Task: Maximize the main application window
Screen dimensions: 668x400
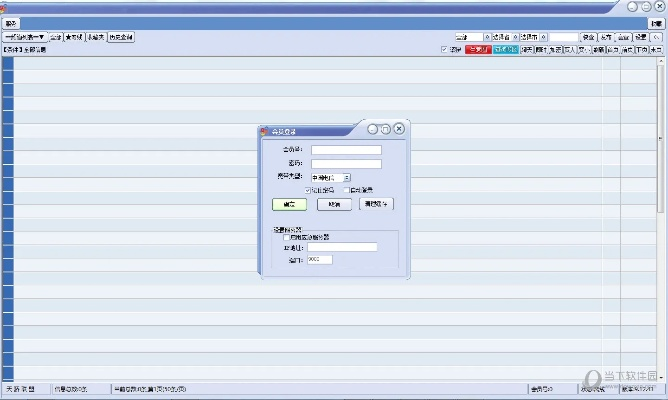Action: tap(645, 6)
